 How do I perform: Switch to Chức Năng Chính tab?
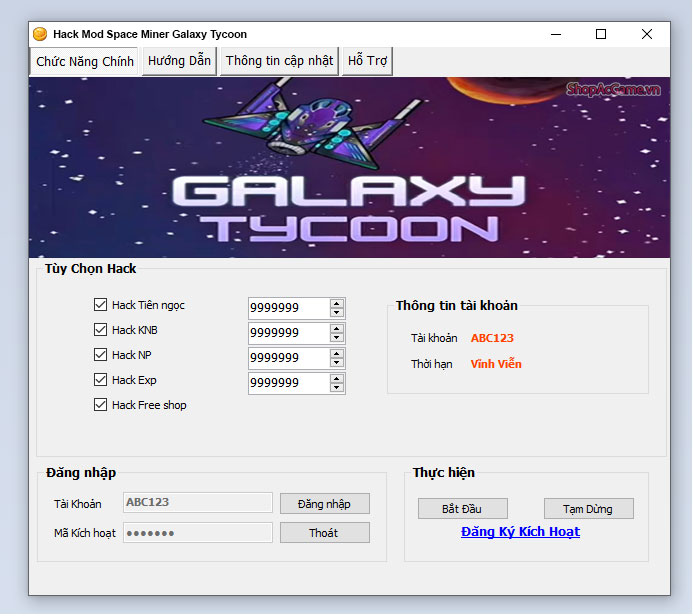coord(85,61)
